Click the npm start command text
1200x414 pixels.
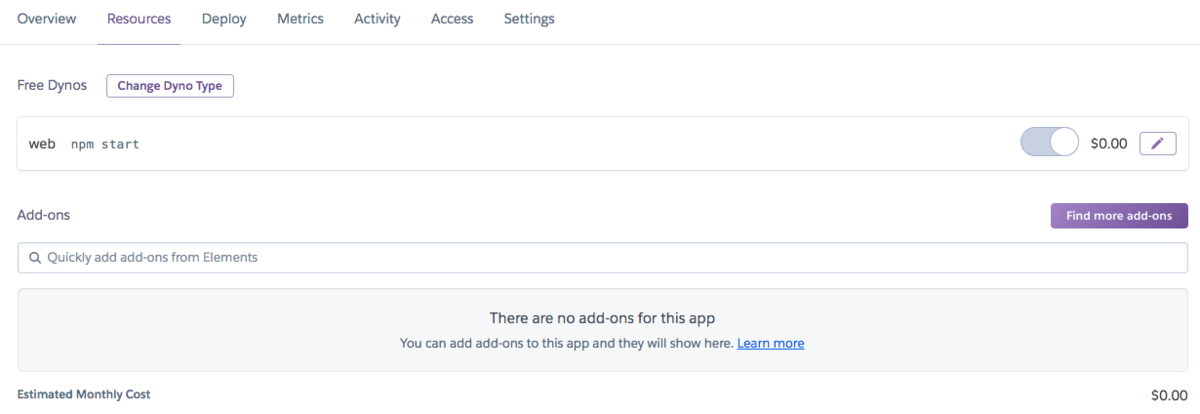tap(105, 144)
